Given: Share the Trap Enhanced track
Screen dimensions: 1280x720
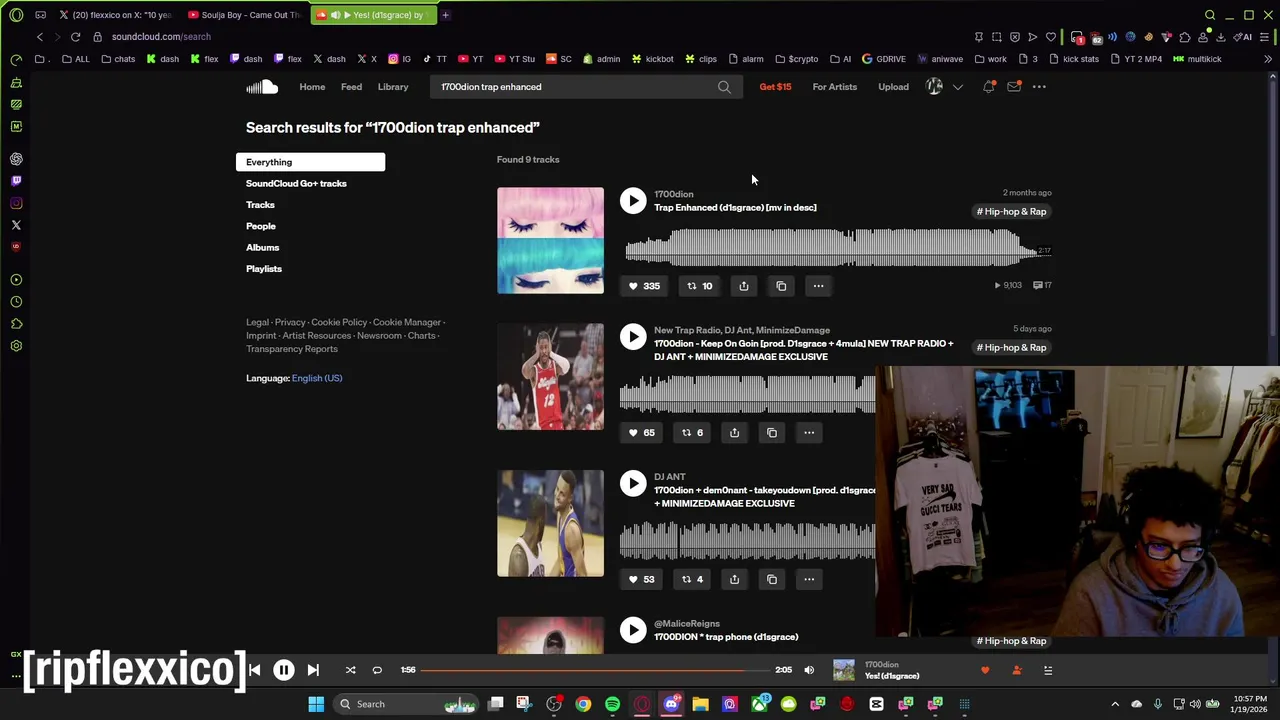Looking at the screenshot, I should pos(743,286).
